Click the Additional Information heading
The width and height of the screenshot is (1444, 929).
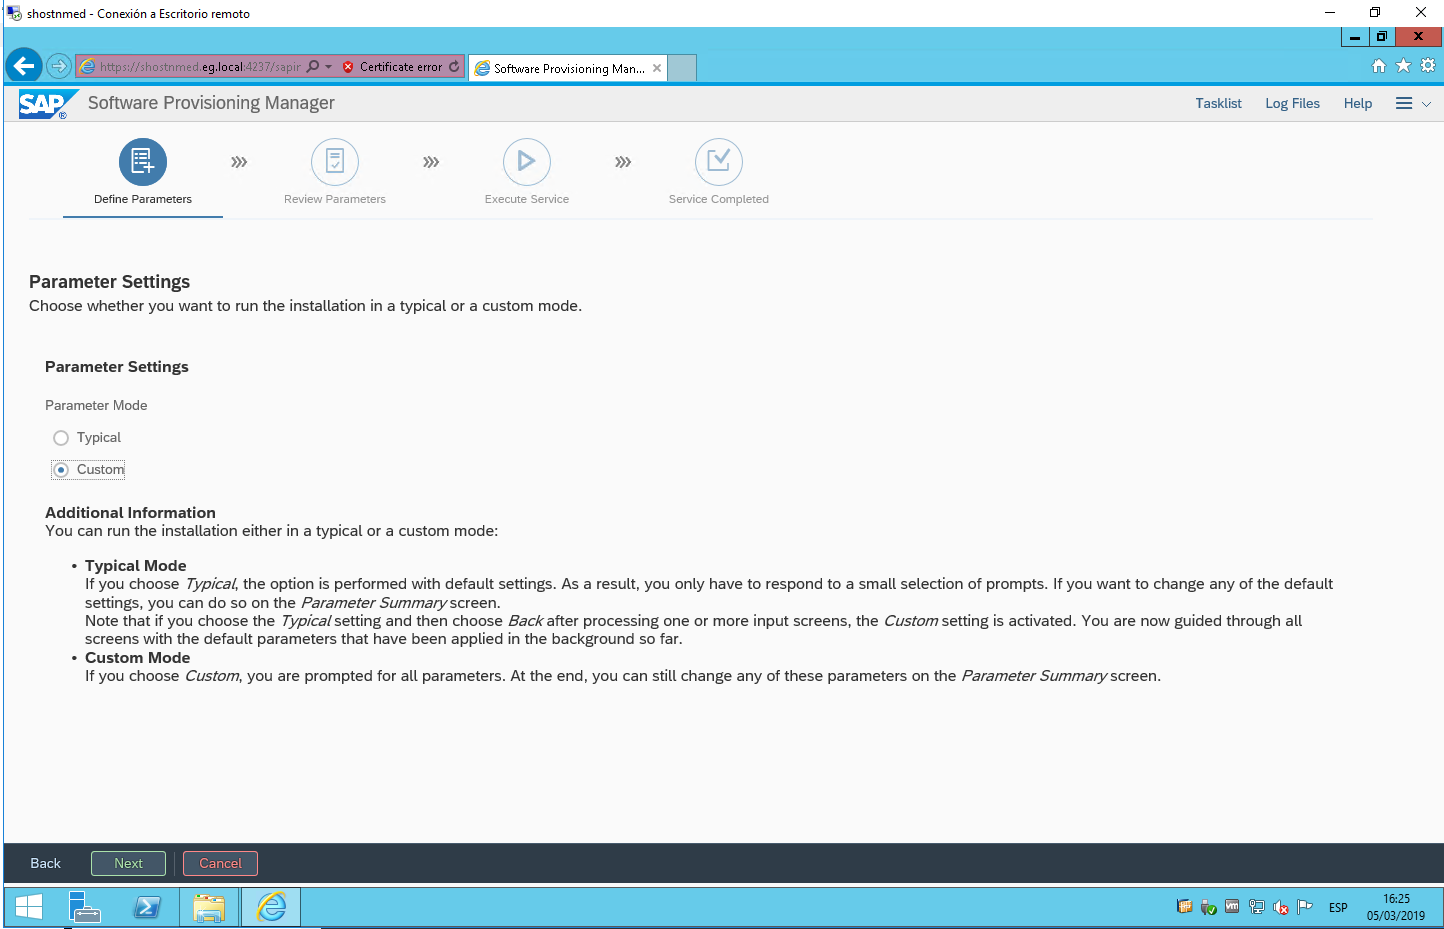click(x=130, y=512)
